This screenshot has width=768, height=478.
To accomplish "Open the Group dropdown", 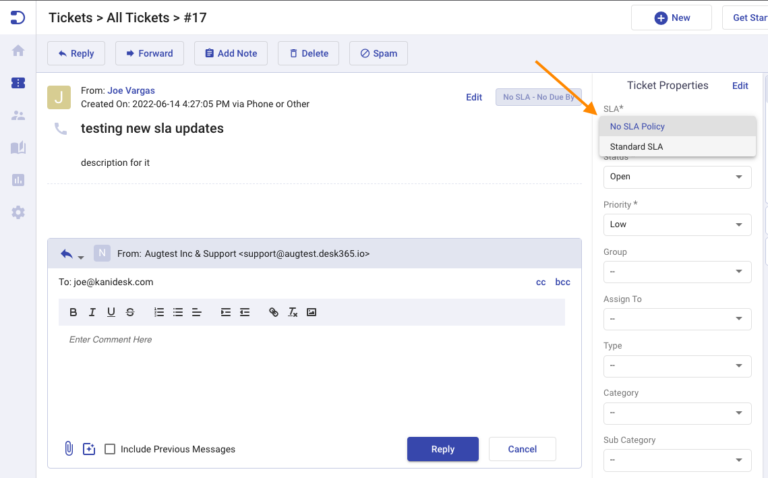I will (x=677, y=272).
